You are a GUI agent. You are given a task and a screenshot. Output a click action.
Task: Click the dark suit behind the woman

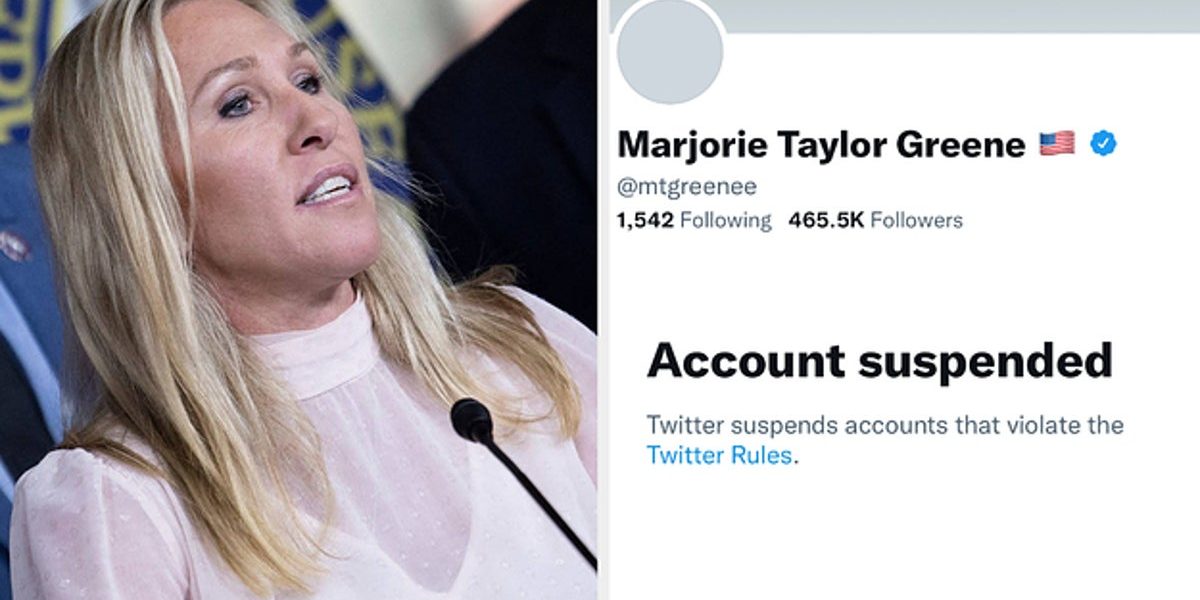[x=500, y=150]
